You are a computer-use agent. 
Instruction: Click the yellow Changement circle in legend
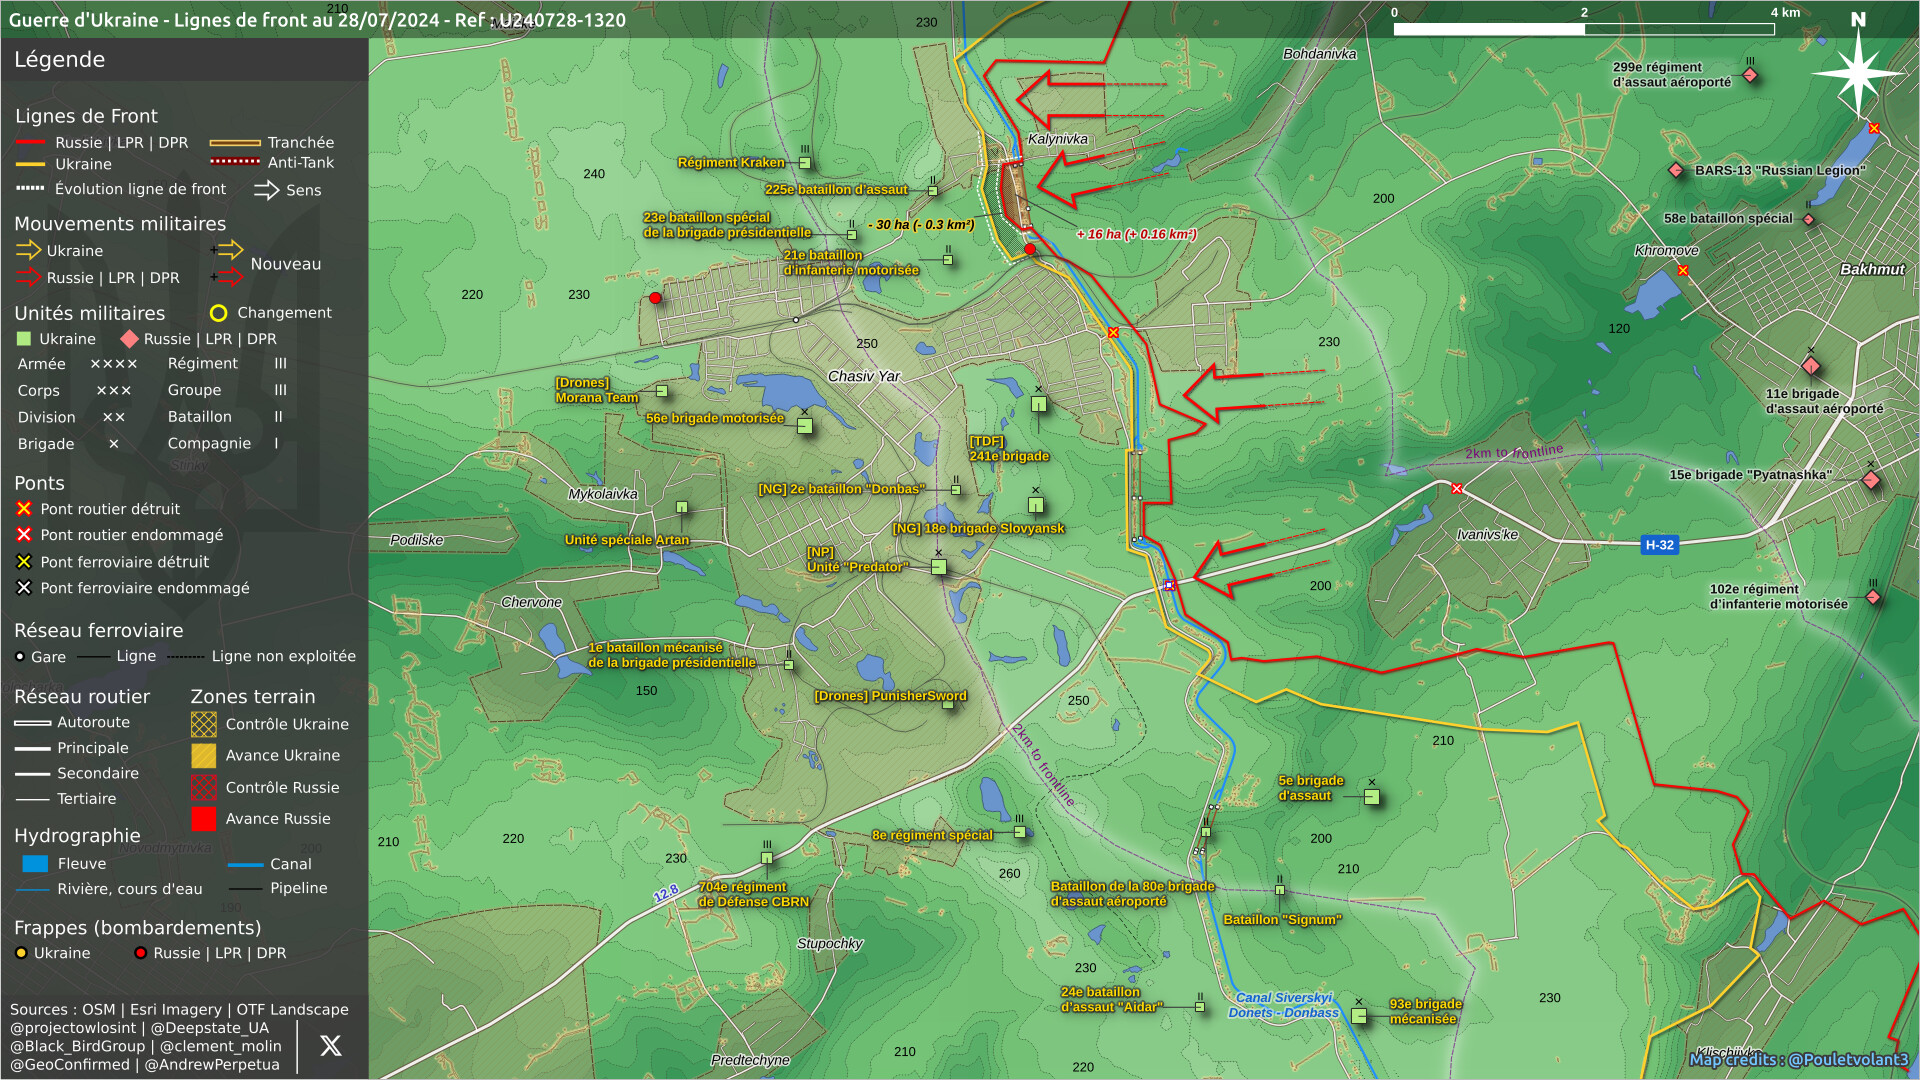pos(218,313)
